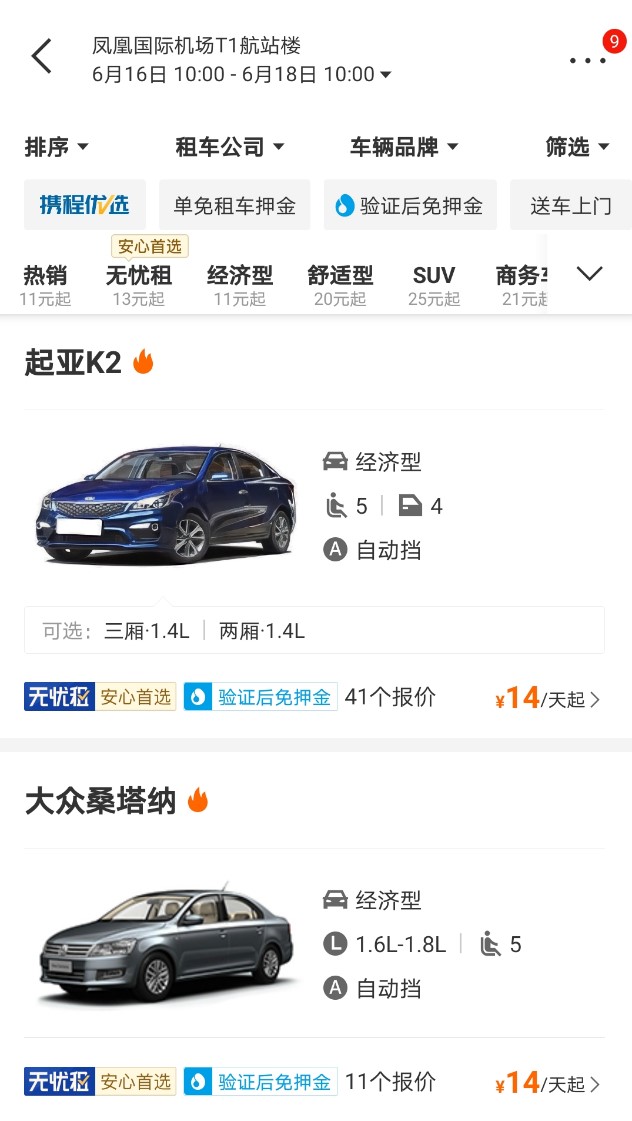Open the more options menu with notification badge
Viewport: 632px width, 1121px height.
pyautogui.click(x=586, y=62)
